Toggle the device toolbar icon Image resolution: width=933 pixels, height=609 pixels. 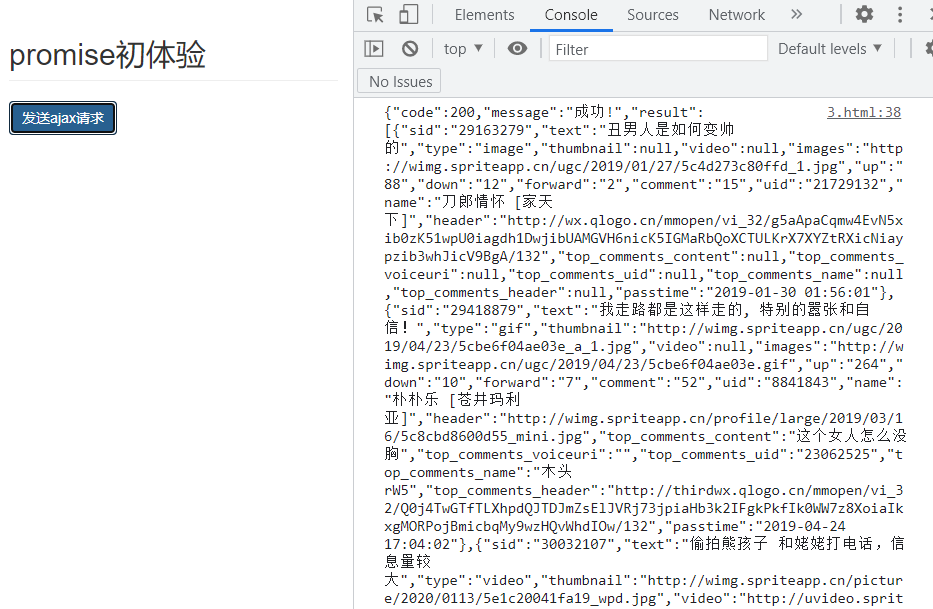(408, 15)
